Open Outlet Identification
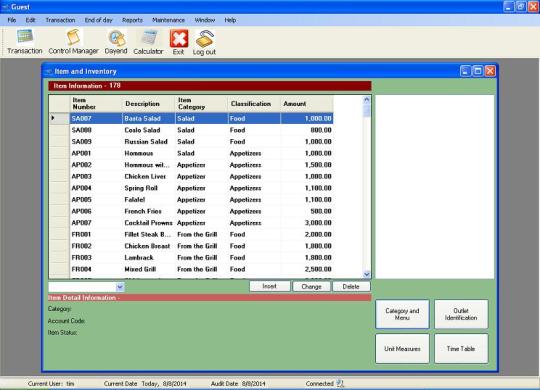540x390 pixels. 461,314
